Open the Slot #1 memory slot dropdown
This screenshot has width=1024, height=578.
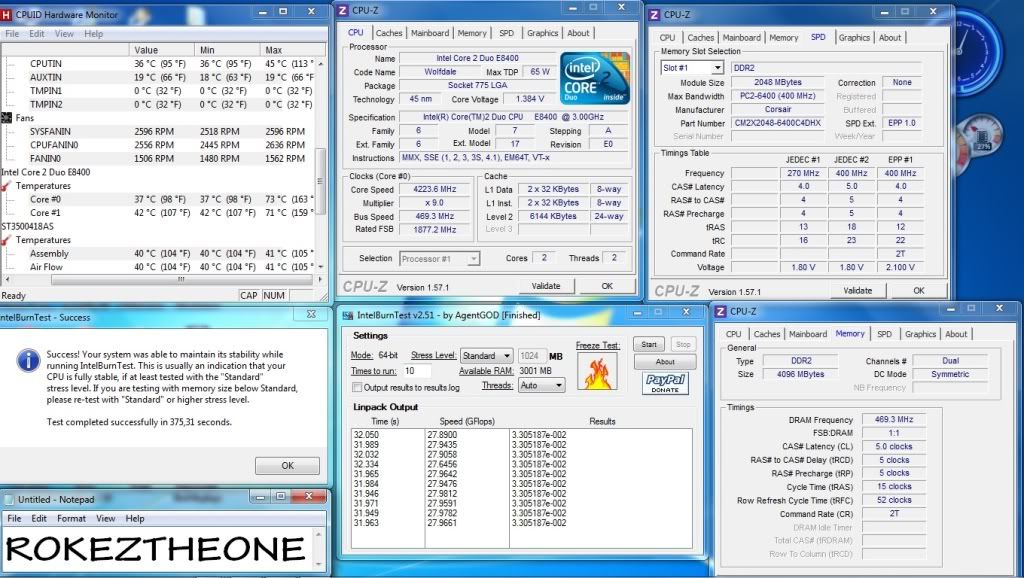pos(692,68)
